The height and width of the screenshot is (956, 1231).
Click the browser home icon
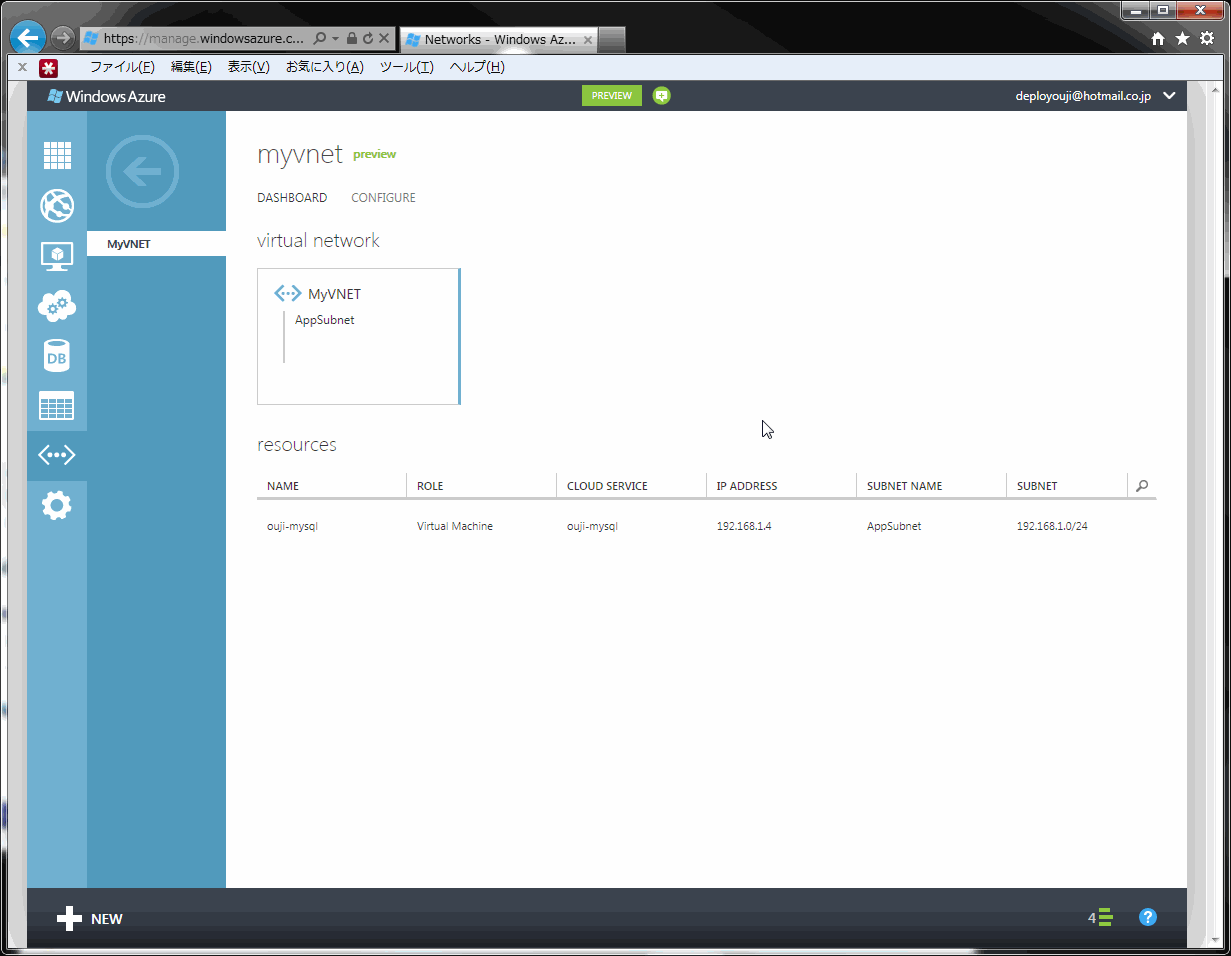[x=1158, y=39]
